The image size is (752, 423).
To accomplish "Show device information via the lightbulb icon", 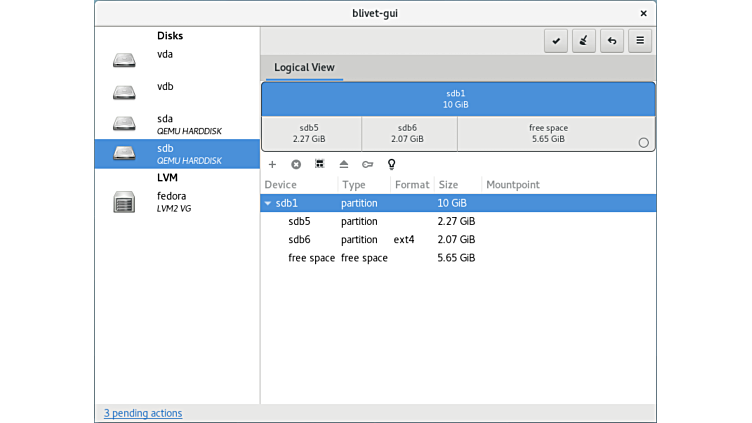I will (x=392, y=164).
